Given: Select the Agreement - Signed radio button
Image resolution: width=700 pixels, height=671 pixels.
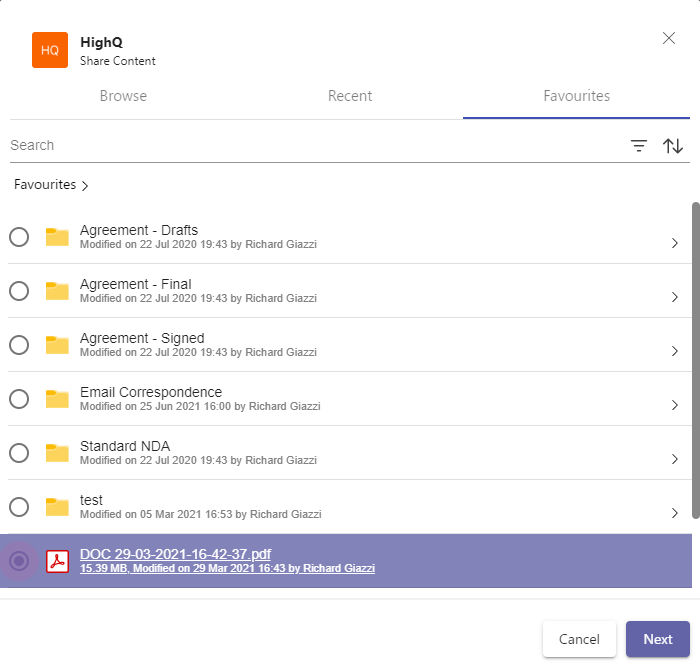Looking at the screenshot, I should 19,345.
